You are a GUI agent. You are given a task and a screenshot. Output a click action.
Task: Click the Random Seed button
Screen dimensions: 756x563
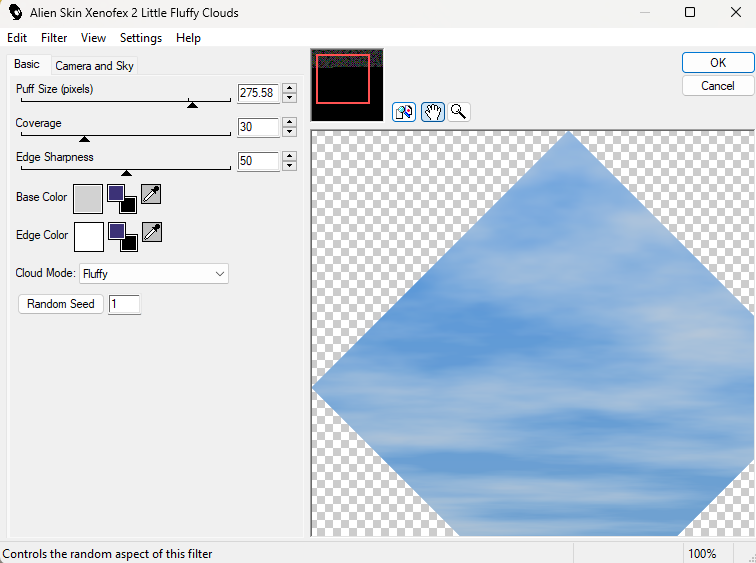[61, 304]
